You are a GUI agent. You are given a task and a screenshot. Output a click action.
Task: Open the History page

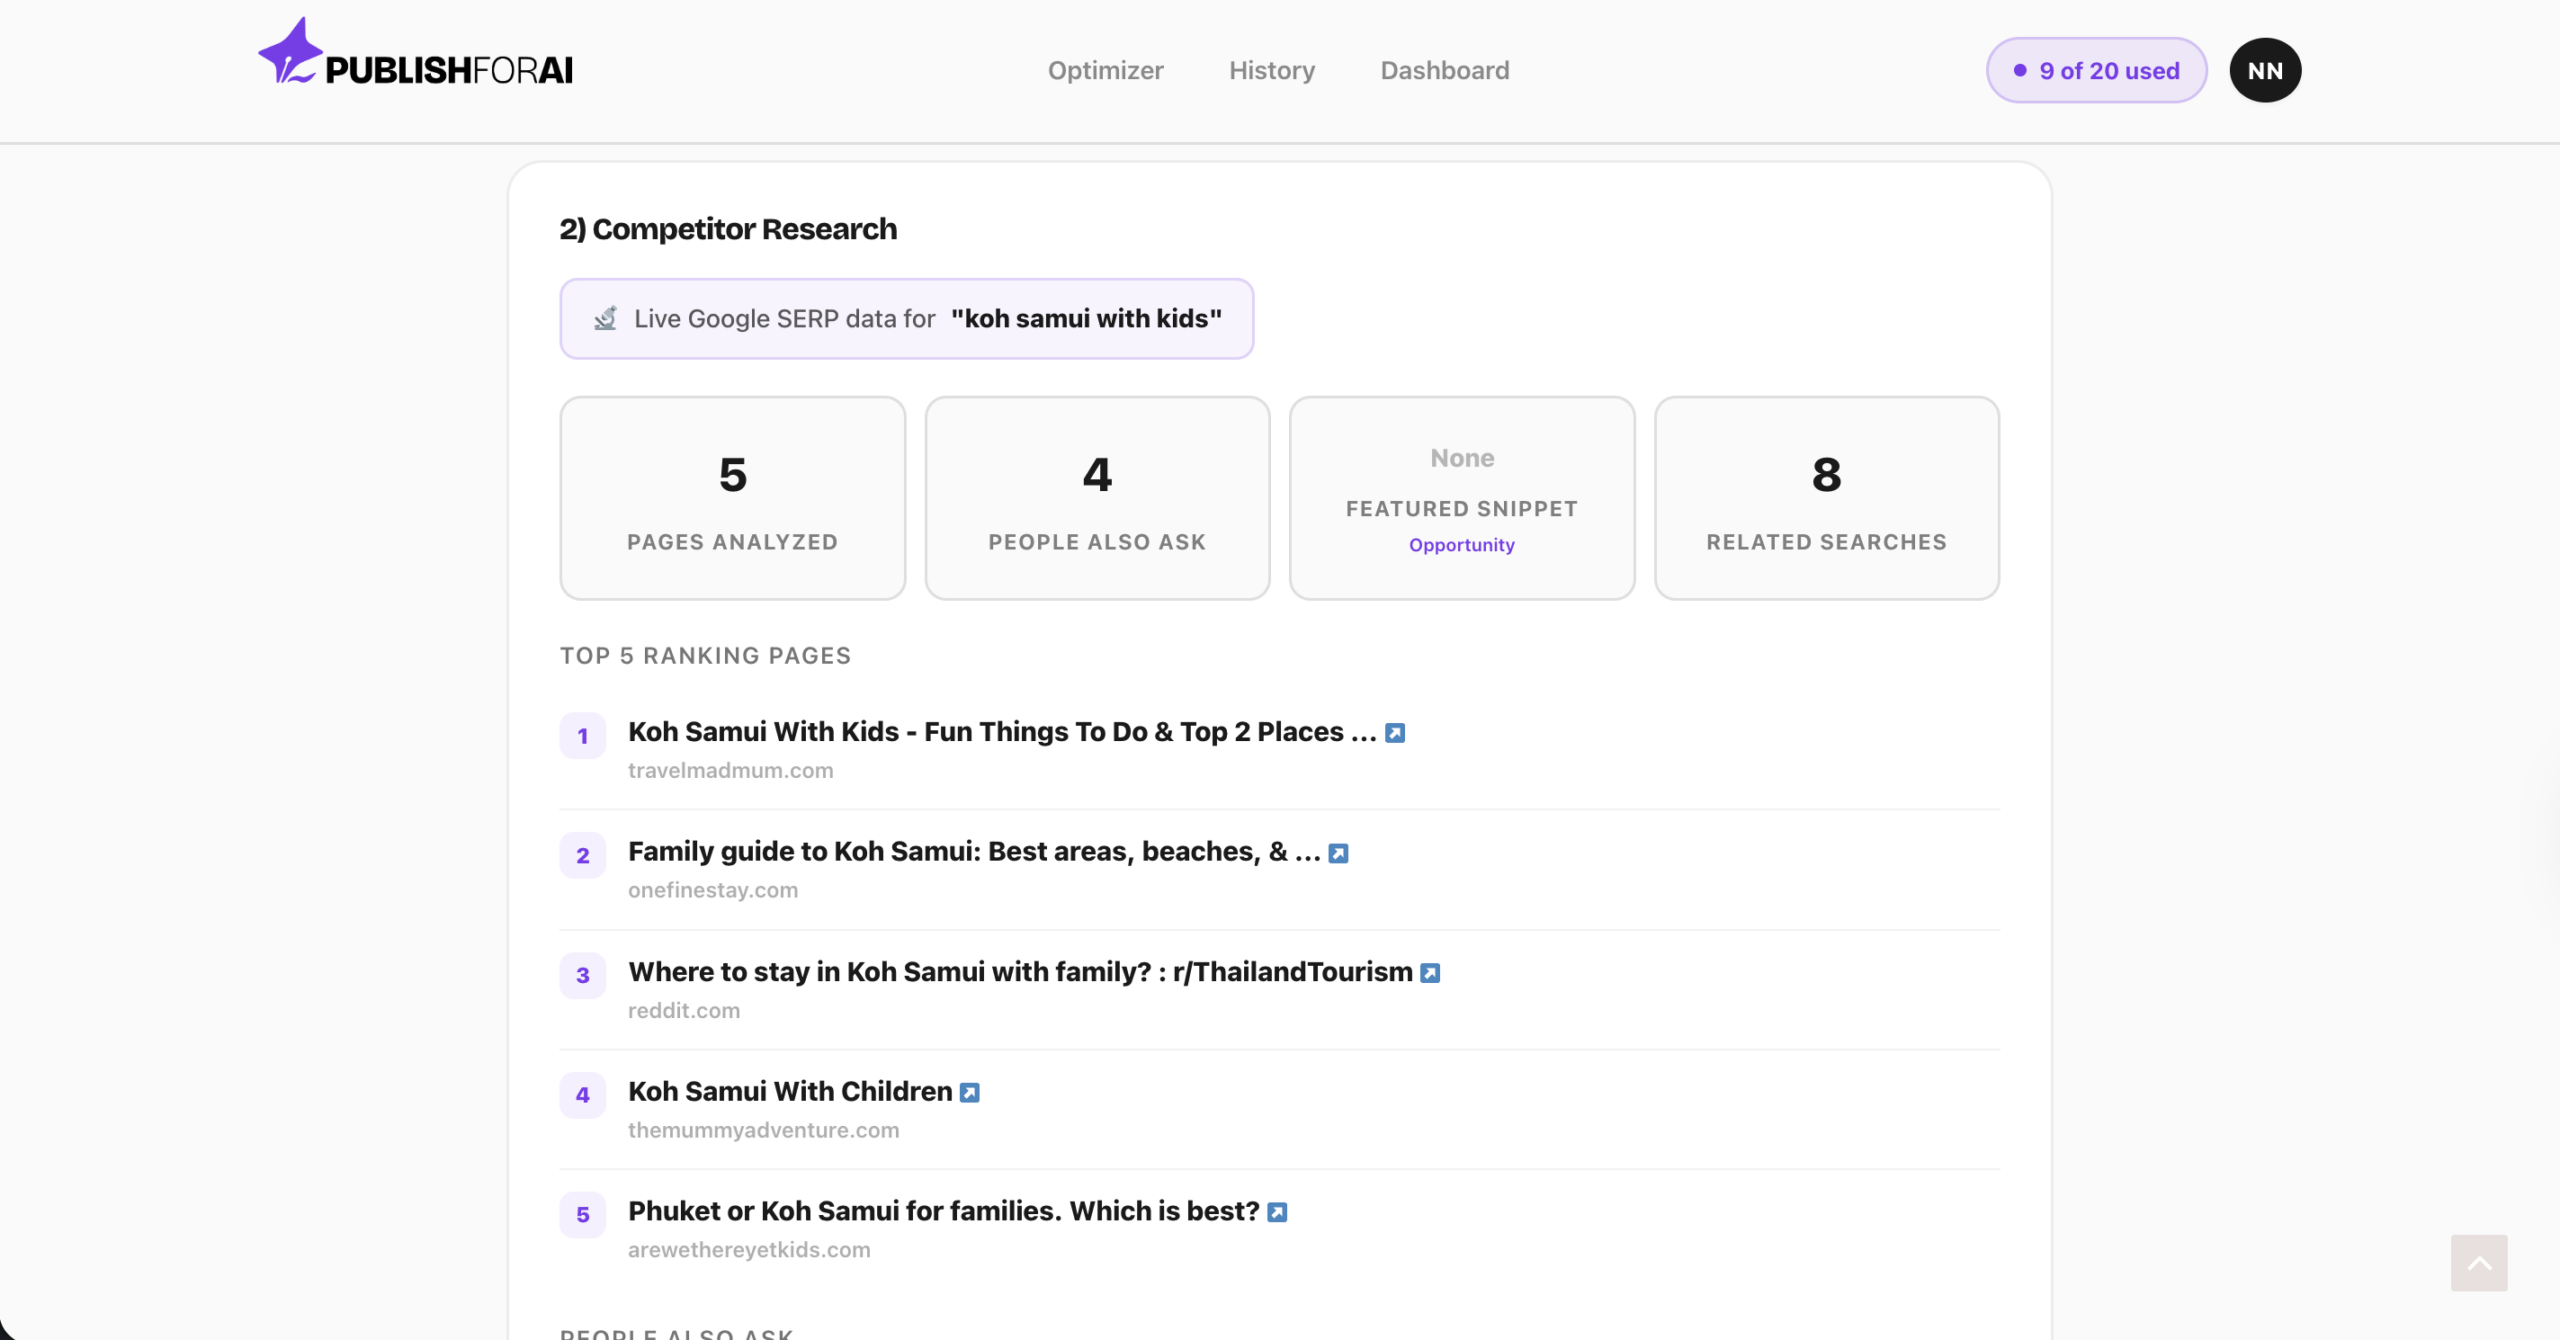coord(1271,70)
